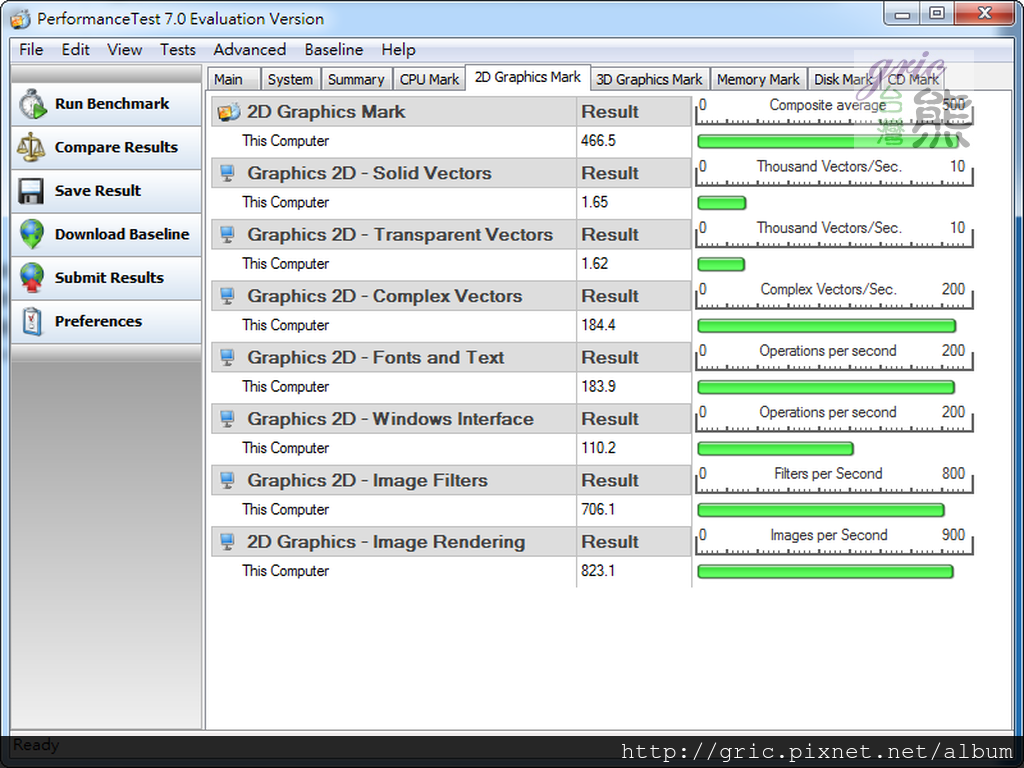The height and width of the screenshot is (768, 1024).
Task: Click the Ready status bar text
Action: pos(35,745)
